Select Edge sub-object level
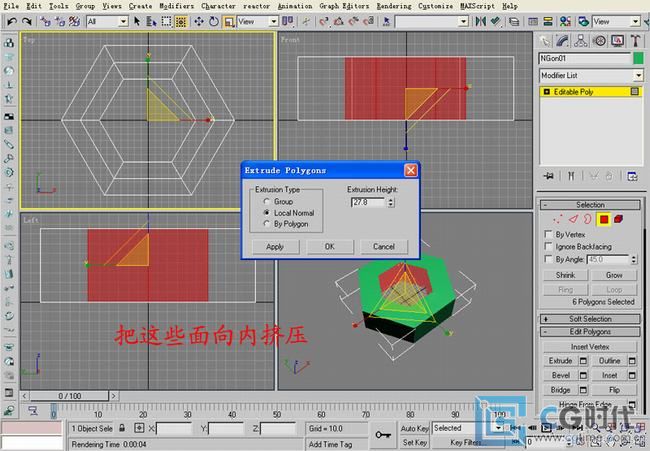The image size is (650, 451). coord(573,219)
